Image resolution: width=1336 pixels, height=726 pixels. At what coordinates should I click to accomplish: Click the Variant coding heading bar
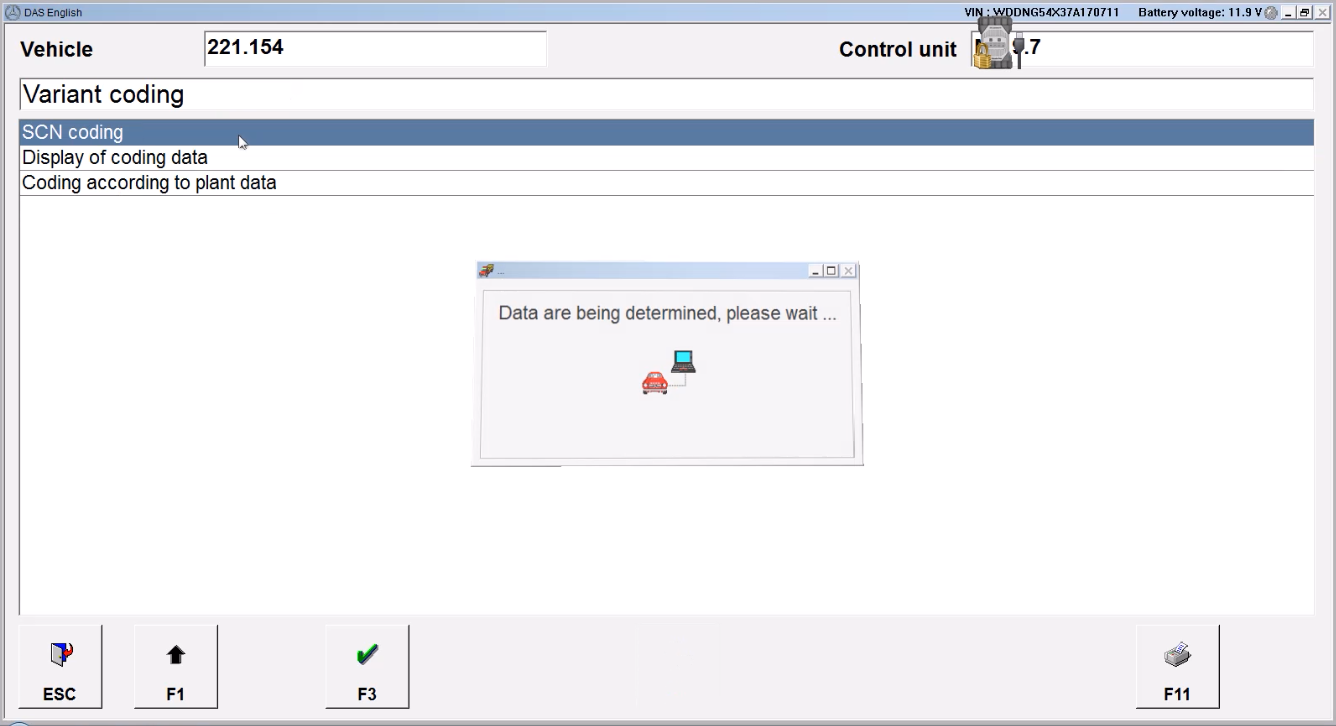pyautogui.click(x=666, y=94)
